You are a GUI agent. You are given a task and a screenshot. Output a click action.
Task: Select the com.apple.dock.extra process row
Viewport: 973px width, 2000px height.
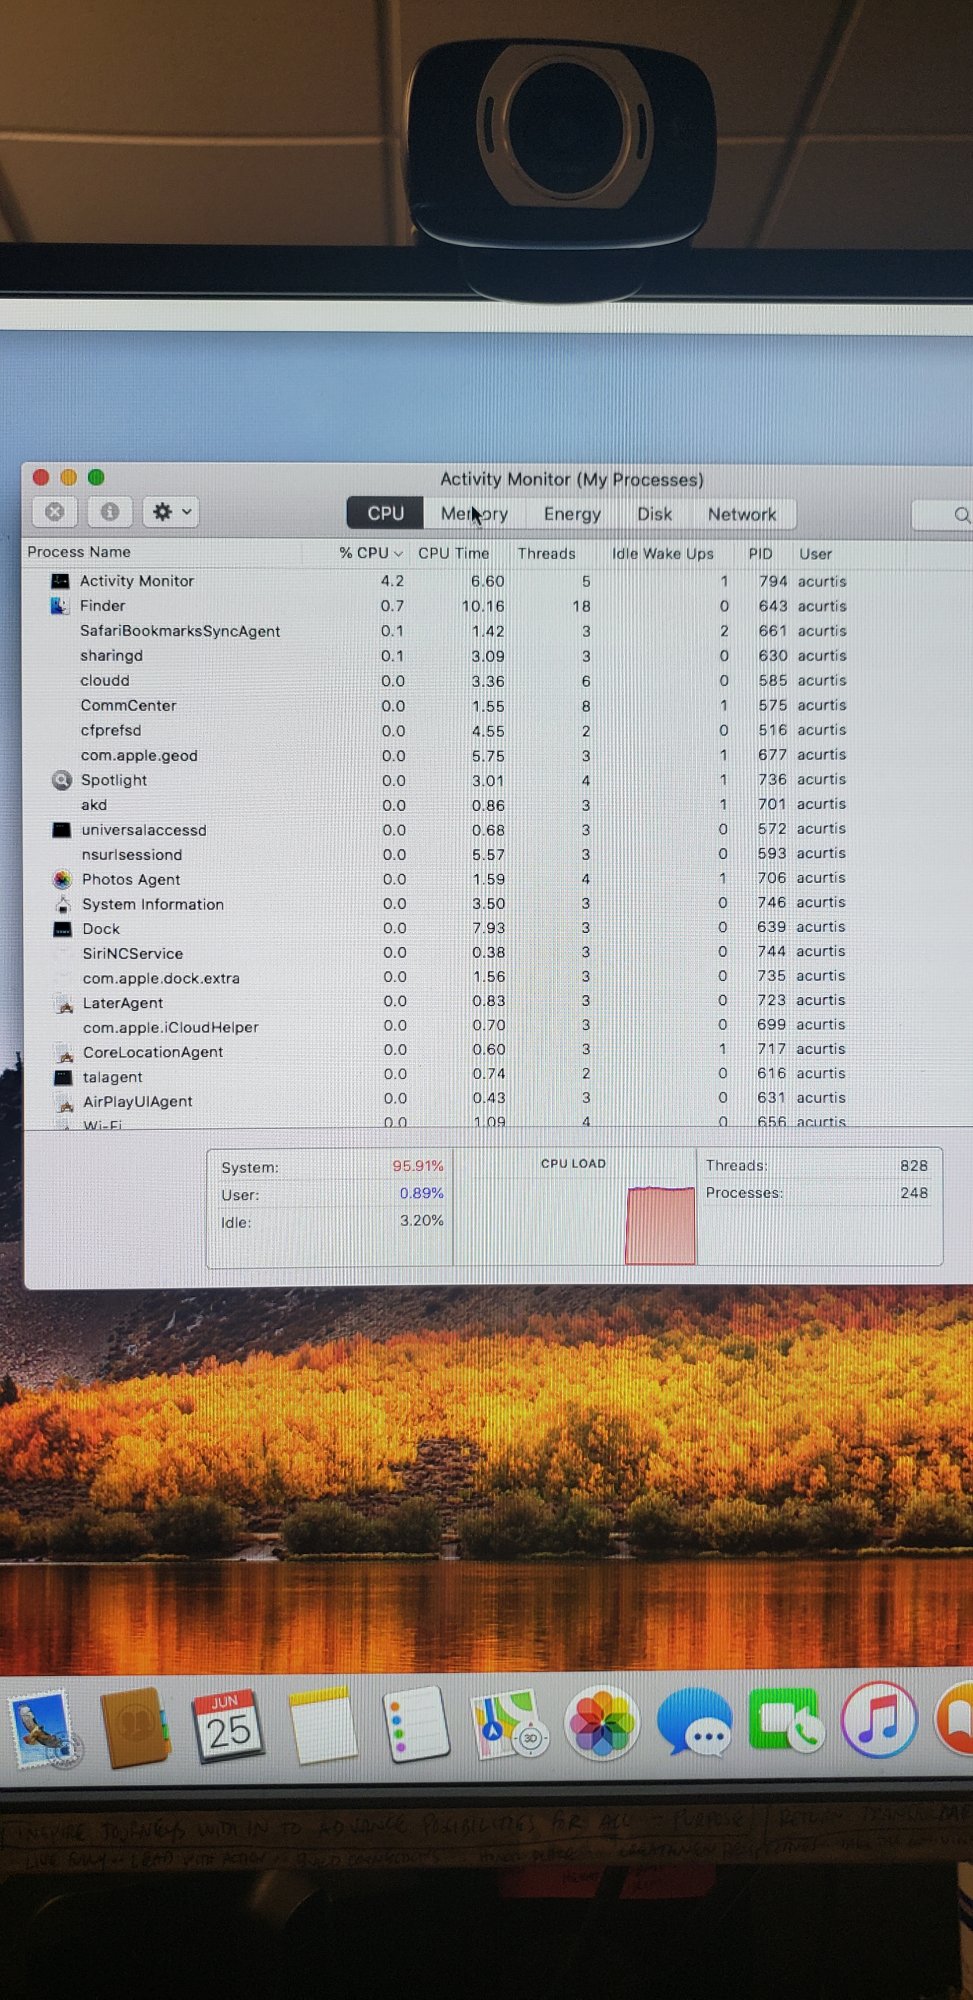pos(498,978)
